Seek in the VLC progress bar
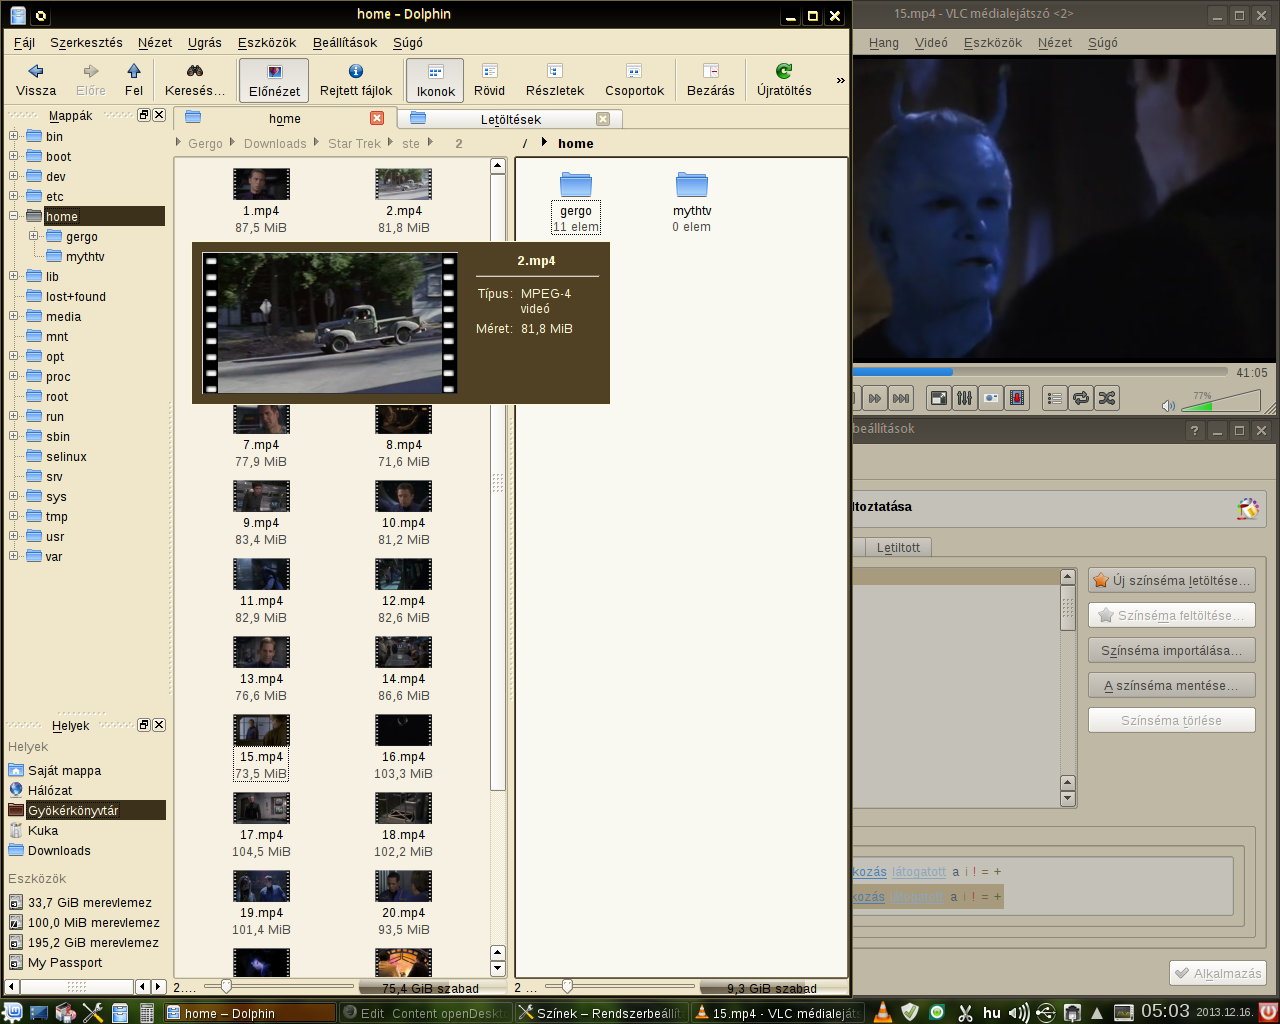 1040,372
